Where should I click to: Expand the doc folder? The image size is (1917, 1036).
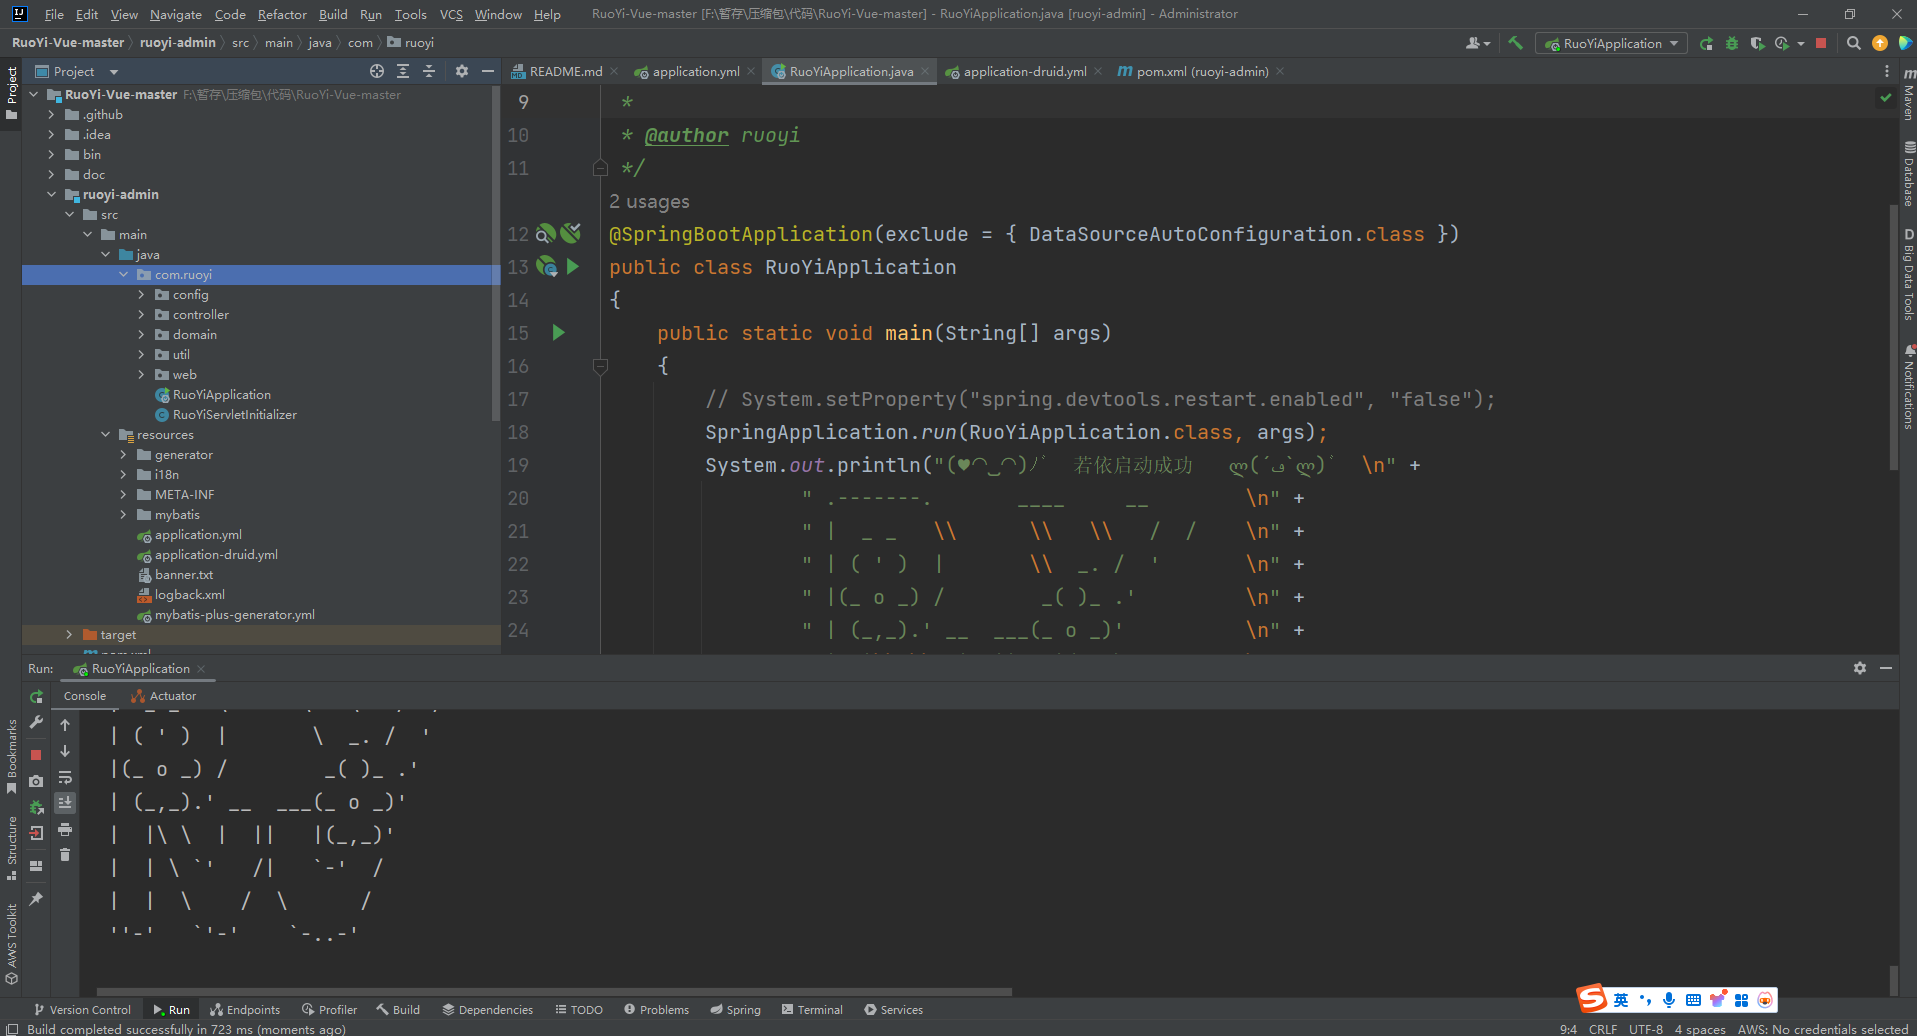51,175
